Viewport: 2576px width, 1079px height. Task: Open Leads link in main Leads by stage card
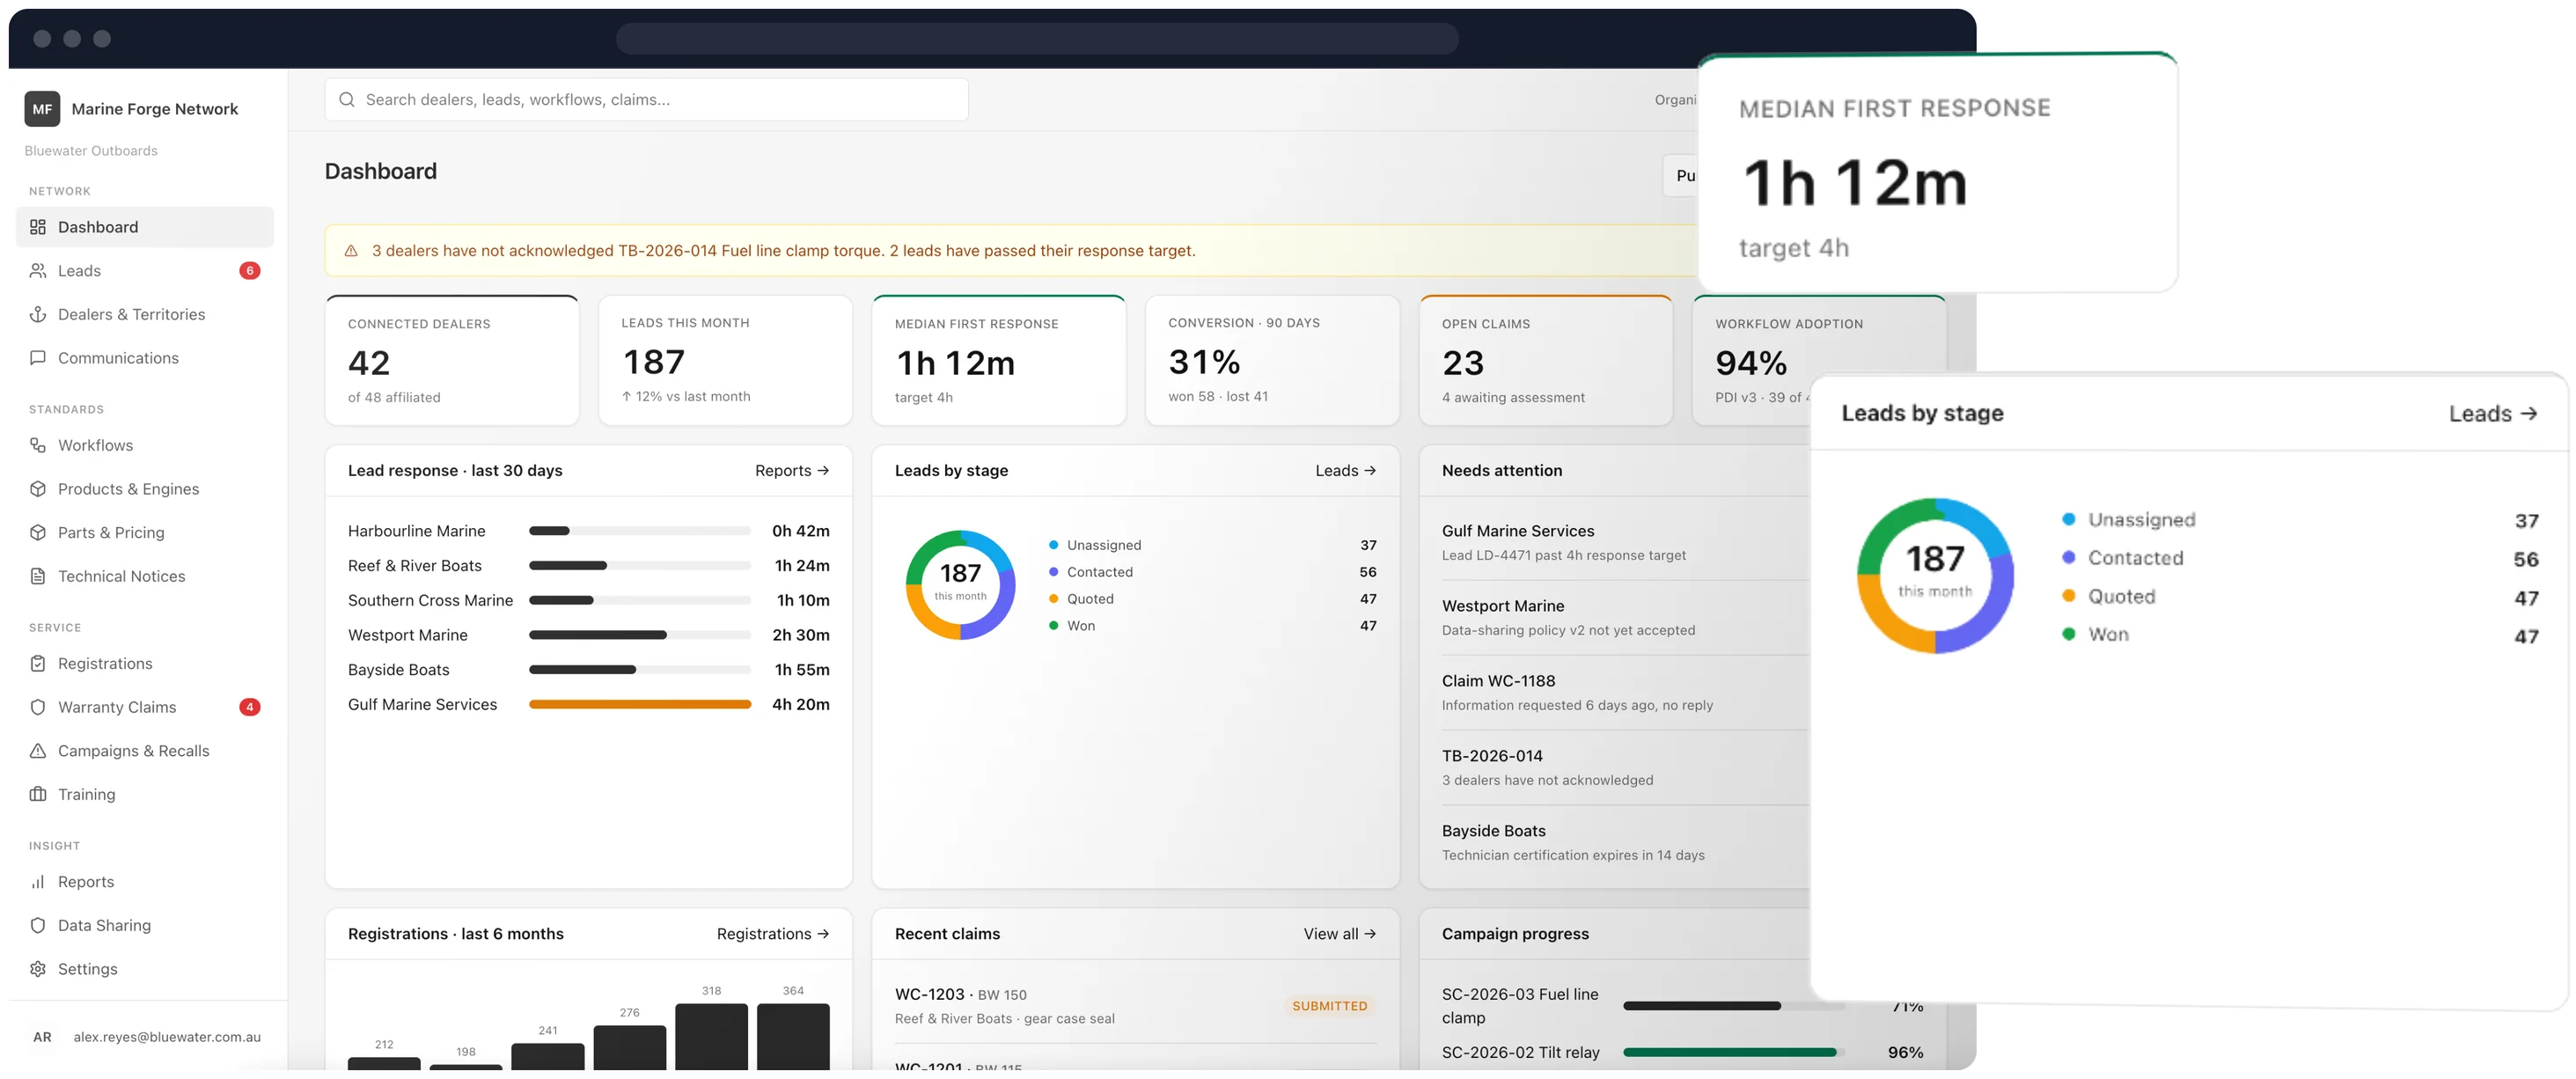[x=1345, y=470]
